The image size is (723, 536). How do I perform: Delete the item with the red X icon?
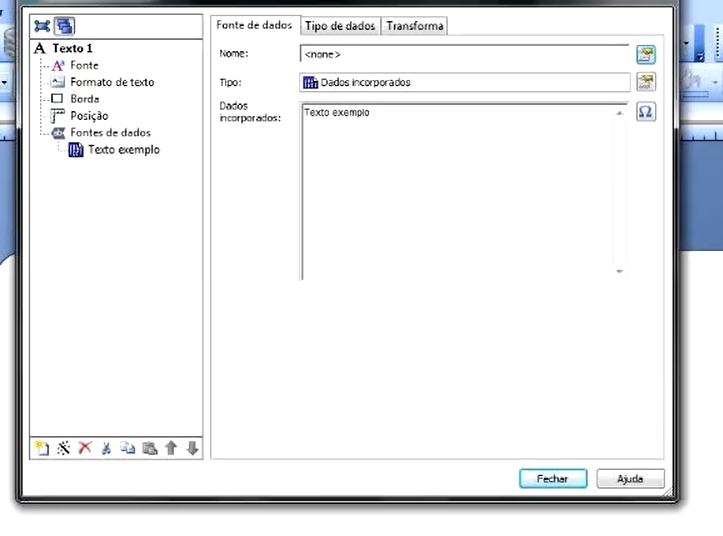(x=85, y=447)
